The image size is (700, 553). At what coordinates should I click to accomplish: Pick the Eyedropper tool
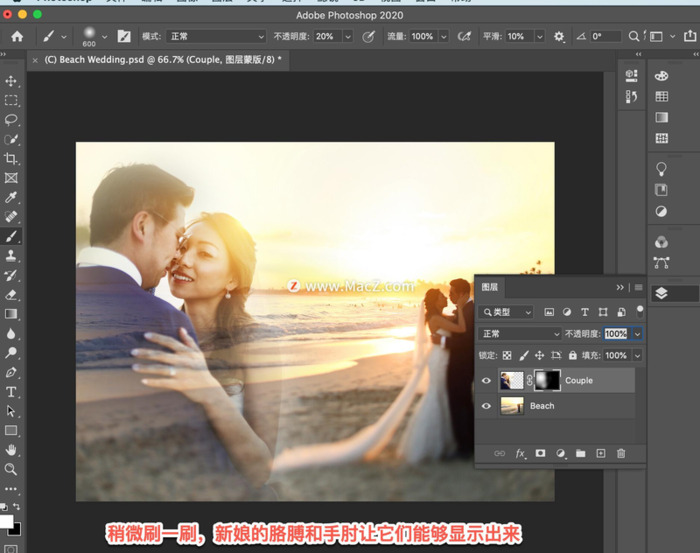11,198
